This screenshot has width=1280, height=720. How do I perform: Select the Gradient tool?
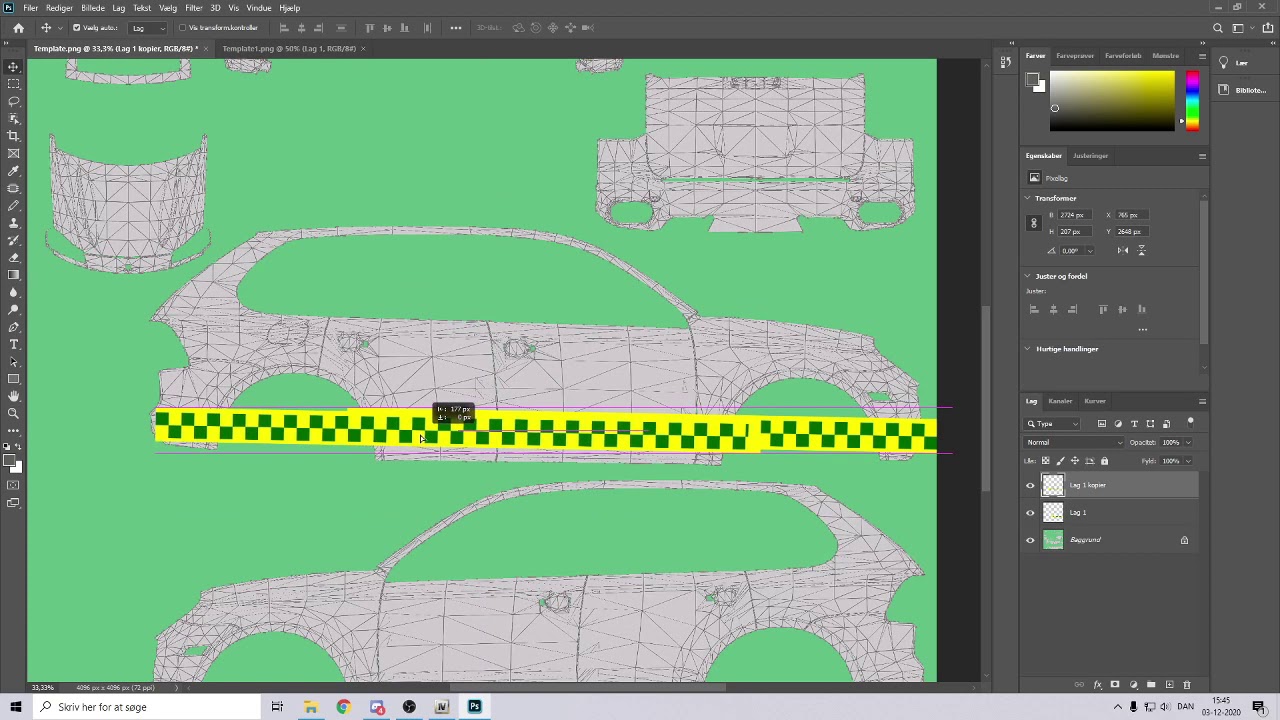pyautogui.click(x=13, y=275)
